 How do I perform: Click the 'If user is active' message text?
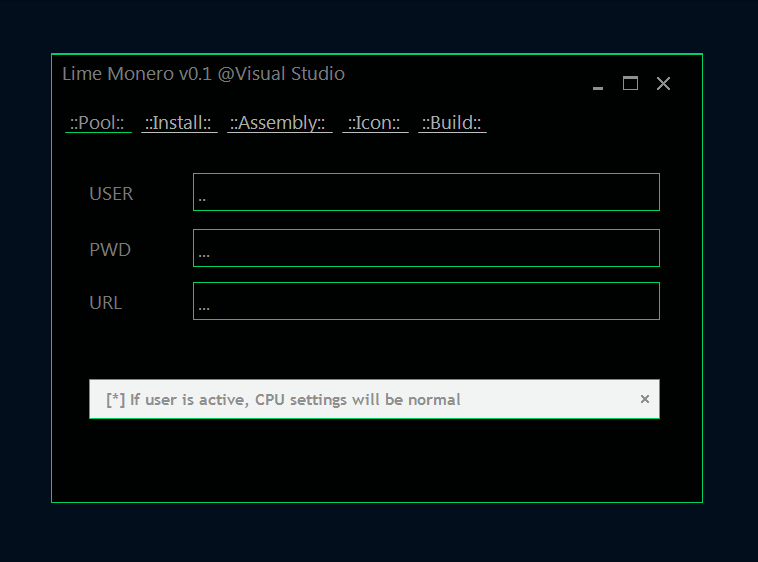pyautogui.click(x=283, y=400)
